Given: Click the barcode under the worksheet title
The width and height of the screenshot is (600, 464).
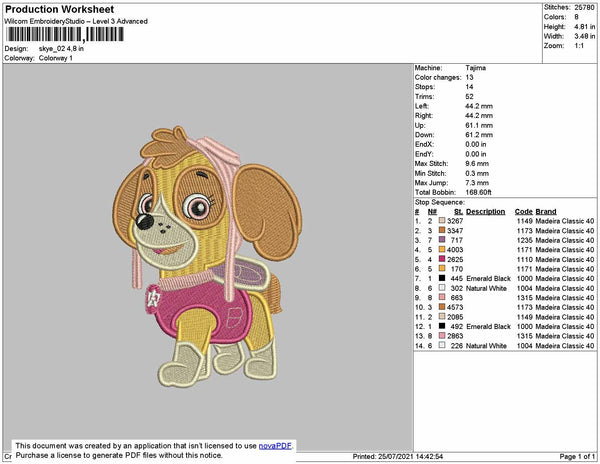Looking at the screenshot, I should (65, 34).
